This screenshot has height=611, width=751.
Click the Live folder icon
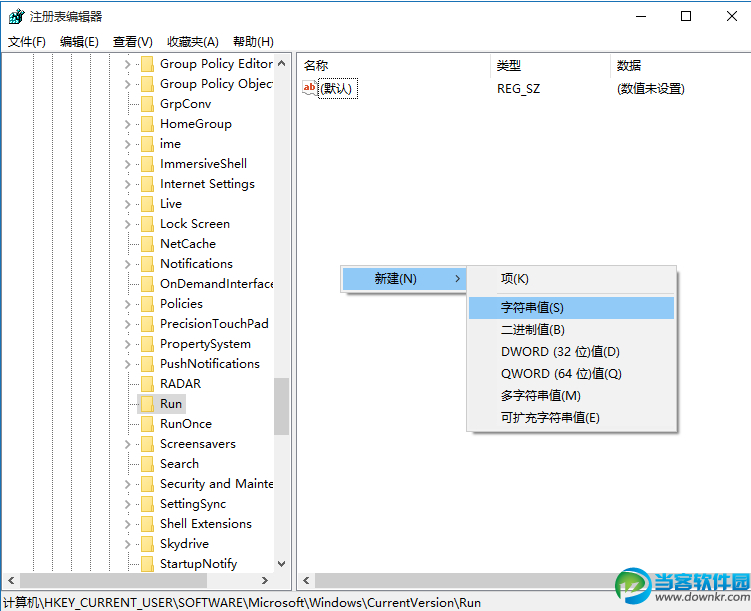(148, 204)
